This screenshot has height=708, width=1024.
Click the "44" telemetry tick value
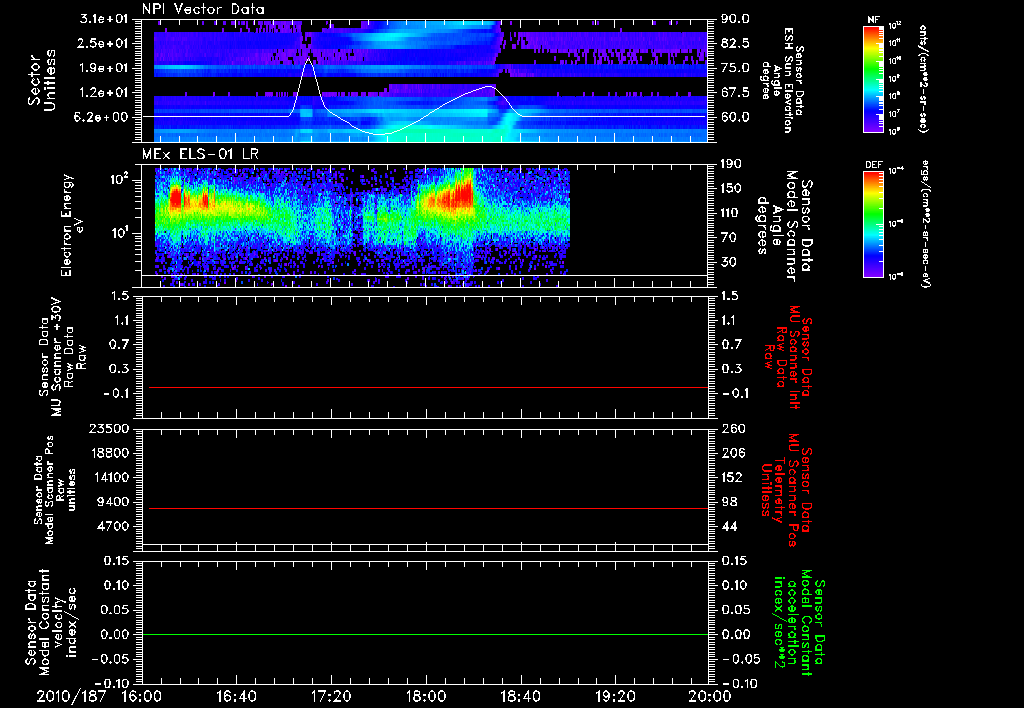click(x=729, y=526)
